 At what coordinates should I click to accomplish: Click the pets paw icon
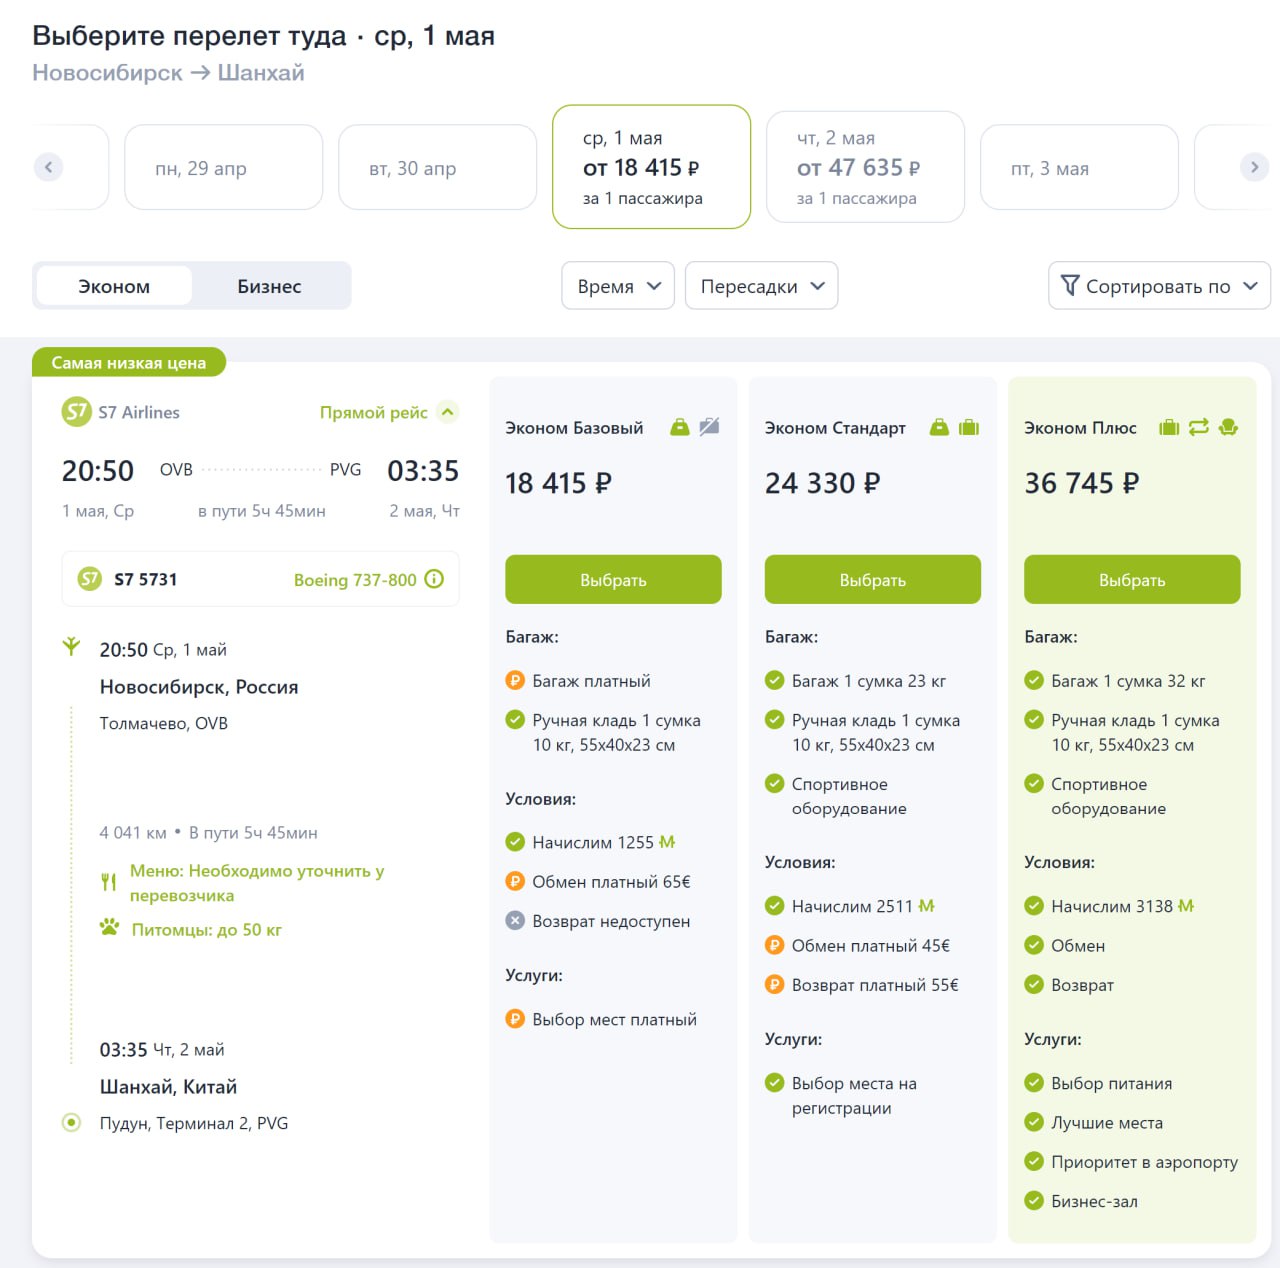(x=109, y=928)
